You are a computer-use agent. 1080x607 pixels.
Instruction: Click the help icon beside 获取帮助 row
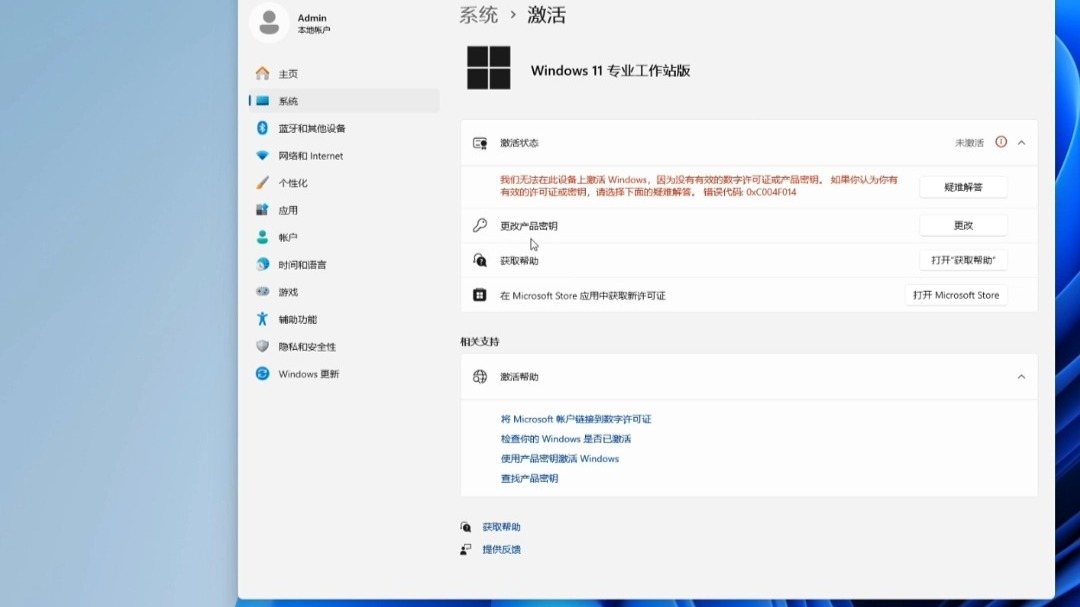(x=480, y=260)
